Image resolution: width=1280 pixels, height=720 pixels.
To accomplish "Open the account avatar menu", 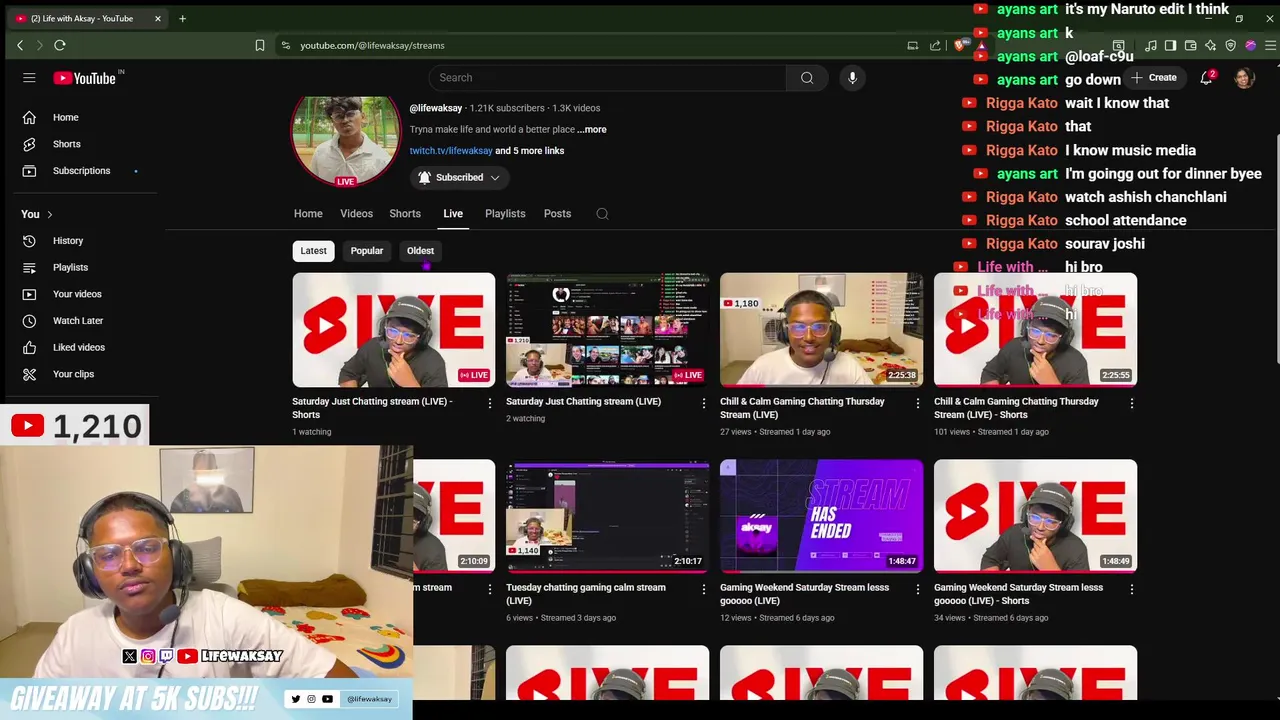I will [1244, 78].
